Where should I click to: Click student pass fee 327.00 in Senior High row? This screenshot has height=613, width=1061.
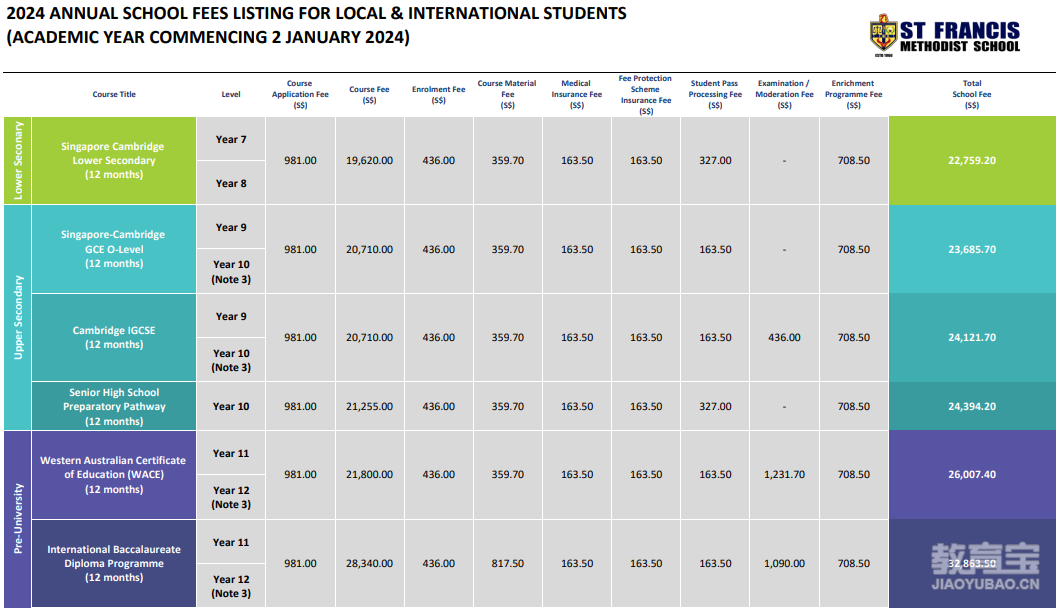click(x=715, y=407)
